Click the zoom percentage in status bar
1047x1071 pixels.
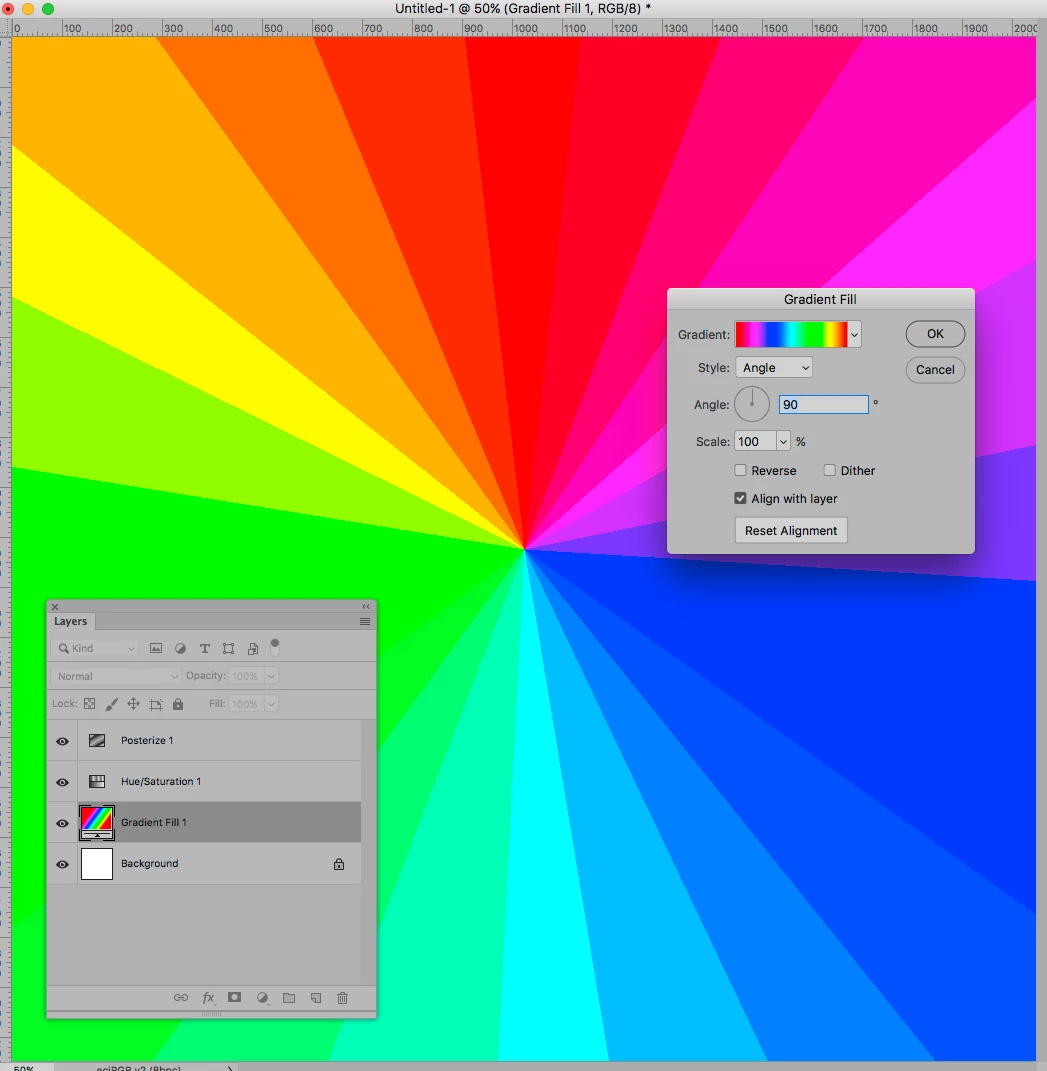click(x=24, y=1068)
